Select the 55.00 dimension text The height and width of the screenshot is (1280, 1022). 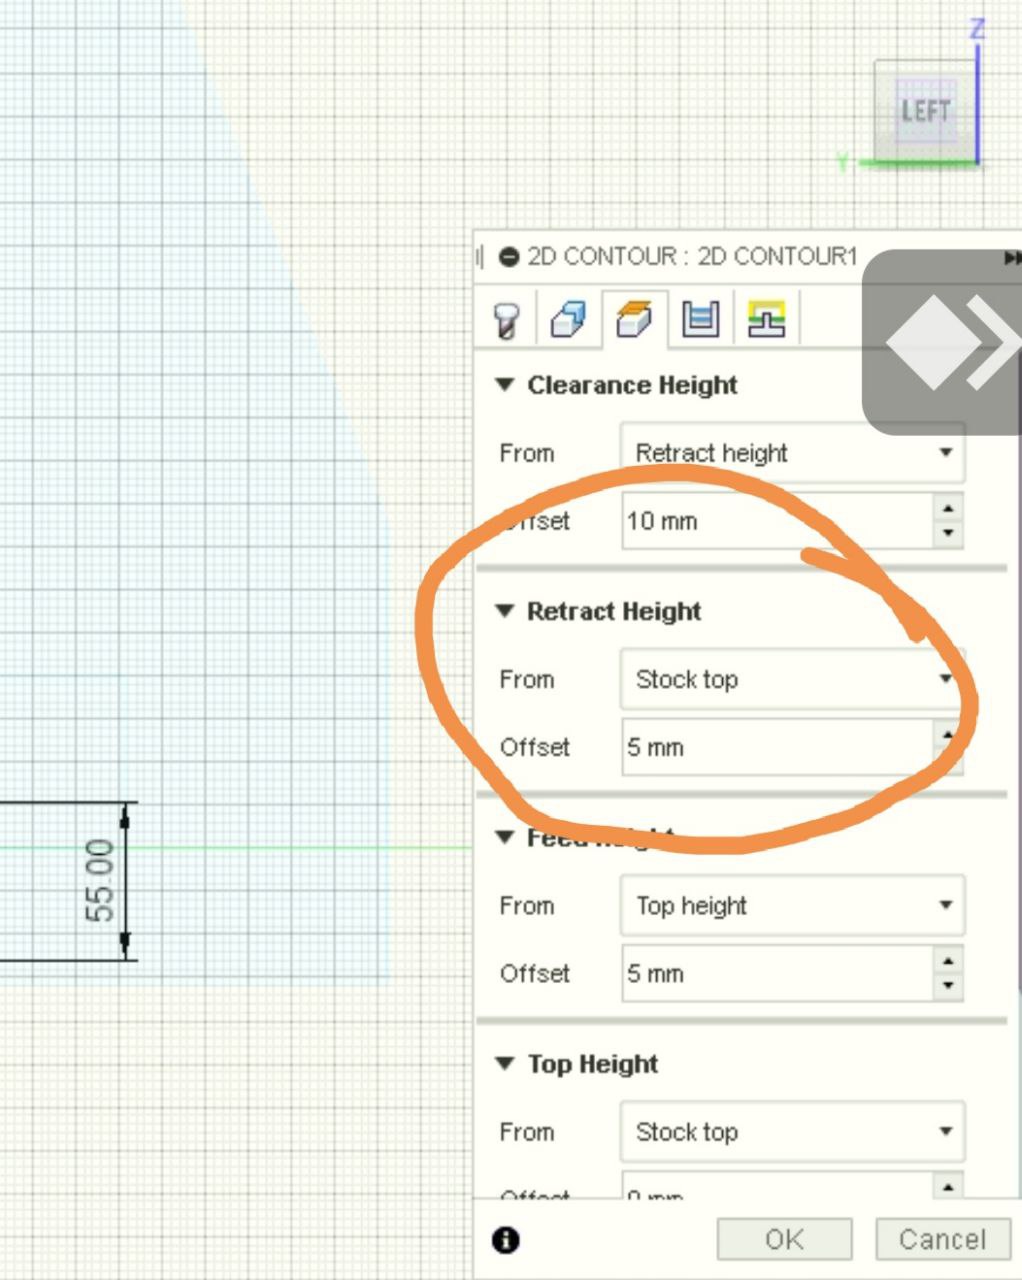[100, 881]
